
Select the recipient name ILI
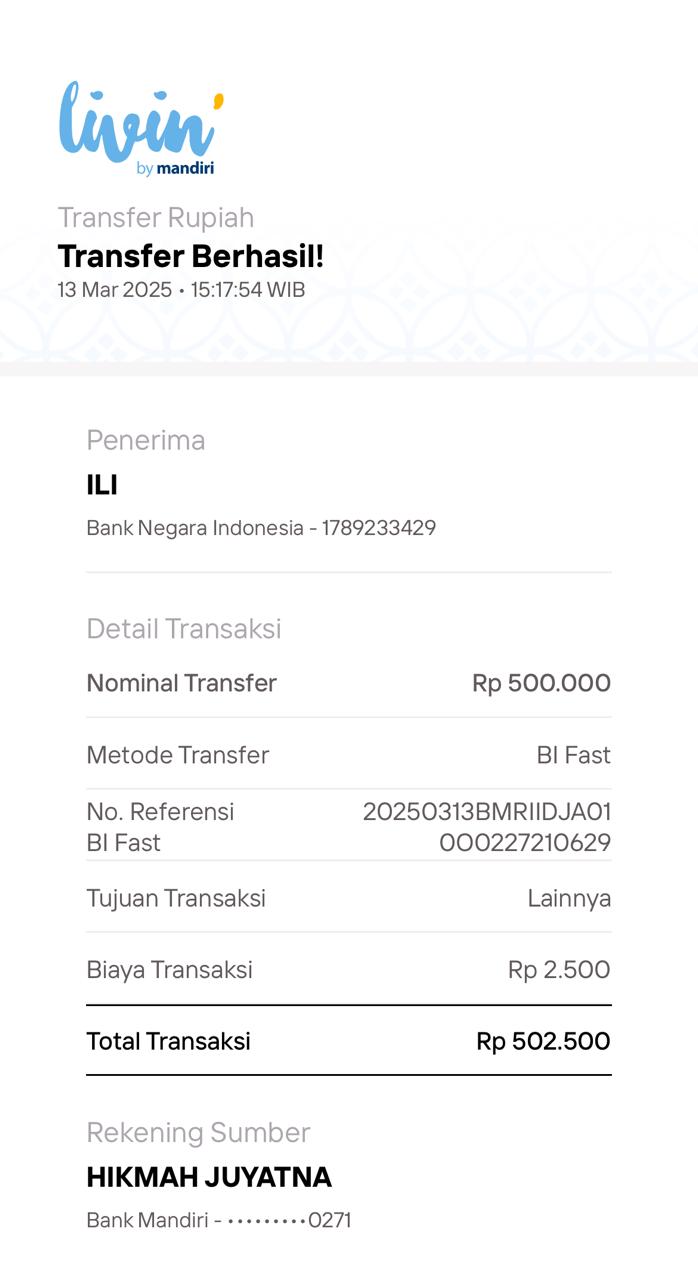(x=102, y=486)
